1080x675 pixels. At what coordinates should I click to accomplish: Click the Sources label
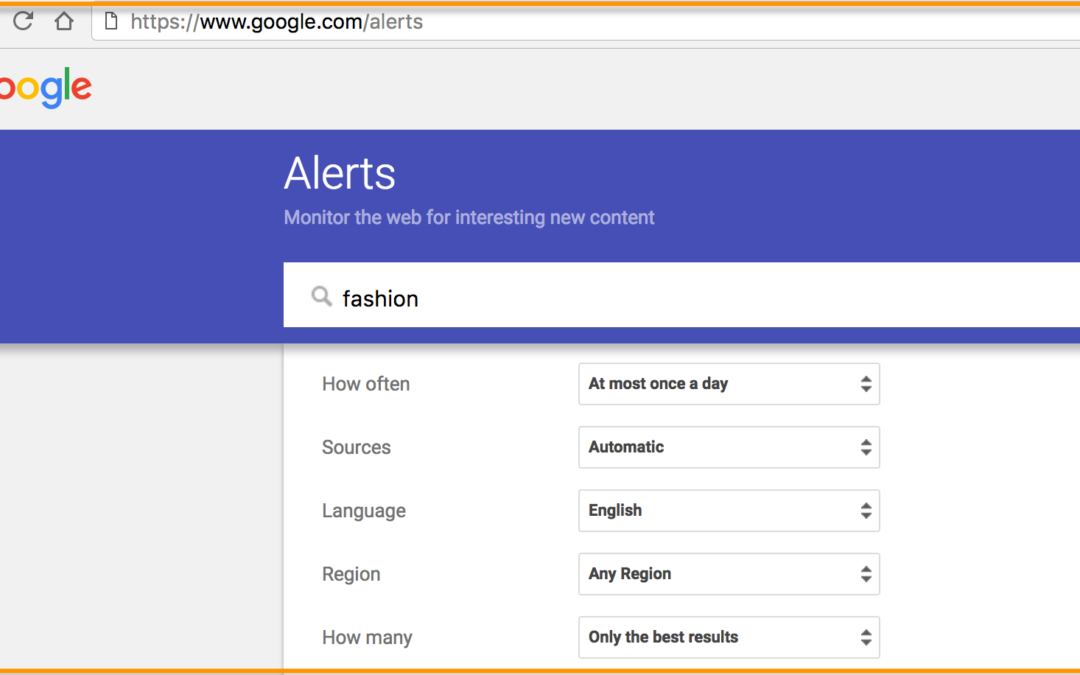(x=356, y=447)
